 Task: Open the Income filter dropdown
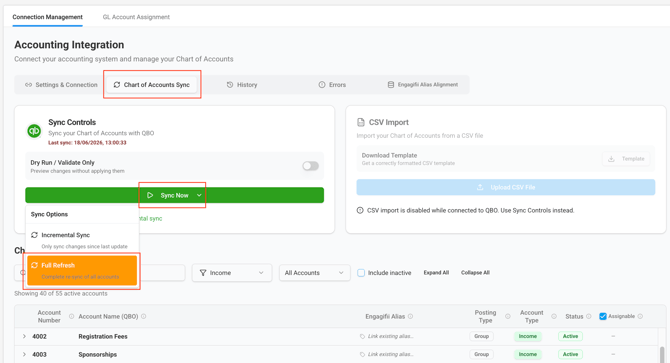click(x=232, y=273)
